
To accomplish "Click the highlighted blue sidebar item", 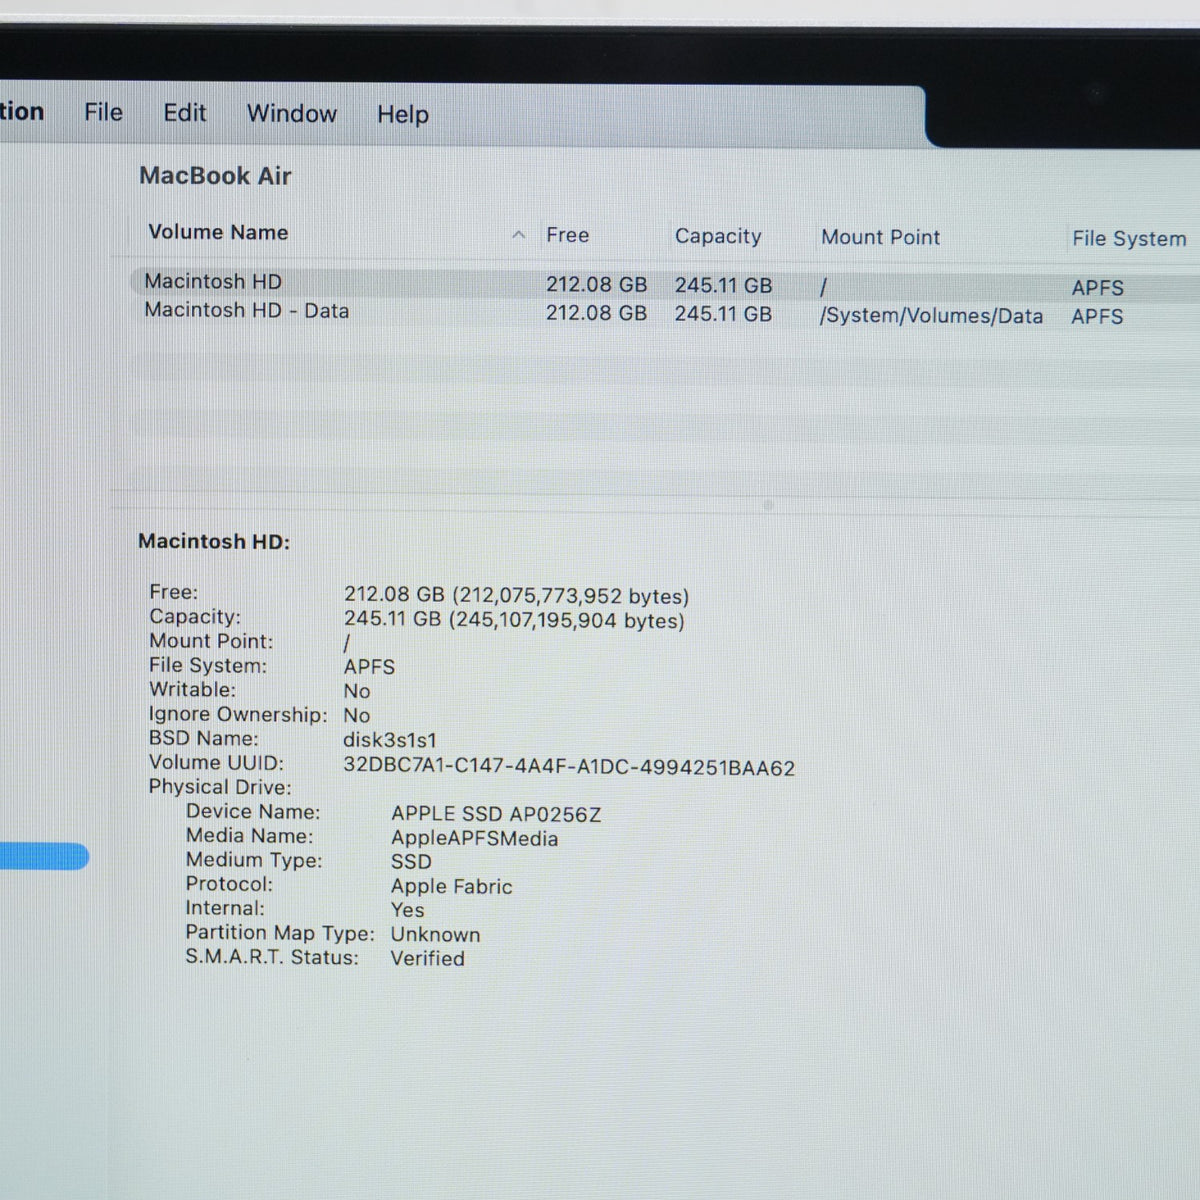I will click(x=44, y=857).
